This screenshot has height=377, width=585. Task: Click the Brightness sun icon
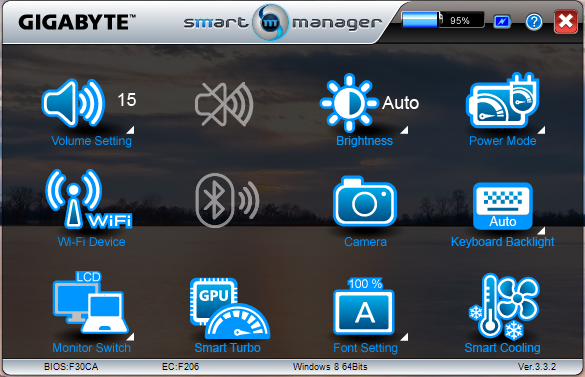[349, 103]
